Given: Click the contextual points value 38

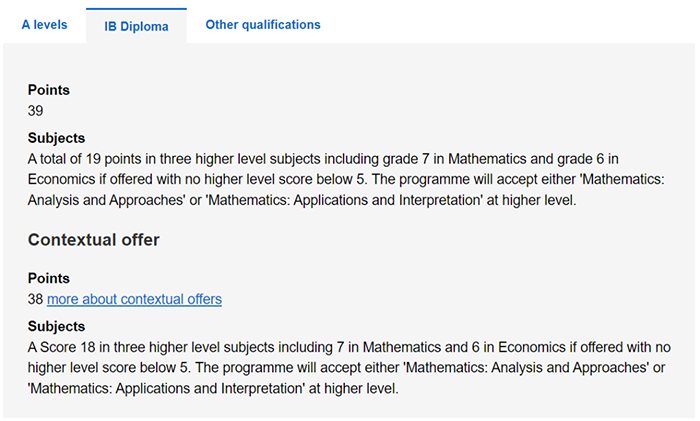Looking at the screenshot, I should pos(36,299).
